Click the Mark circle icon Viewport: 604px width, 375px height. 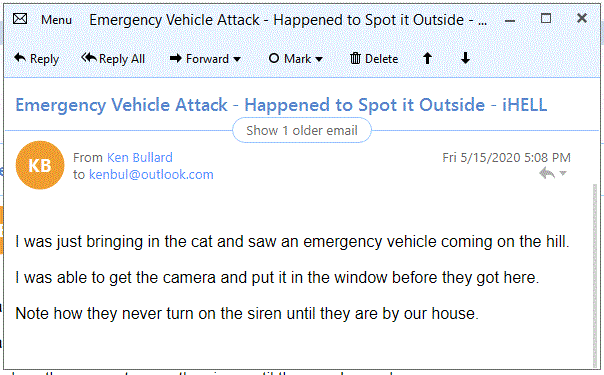(273, 59)
